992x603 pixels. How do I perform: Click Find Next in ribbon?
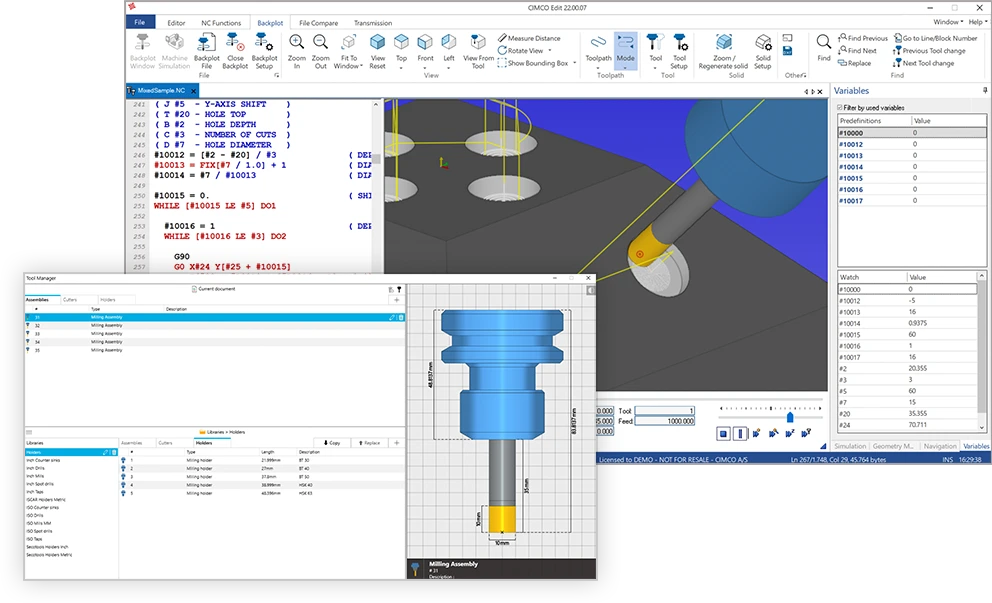coord(857,51)
